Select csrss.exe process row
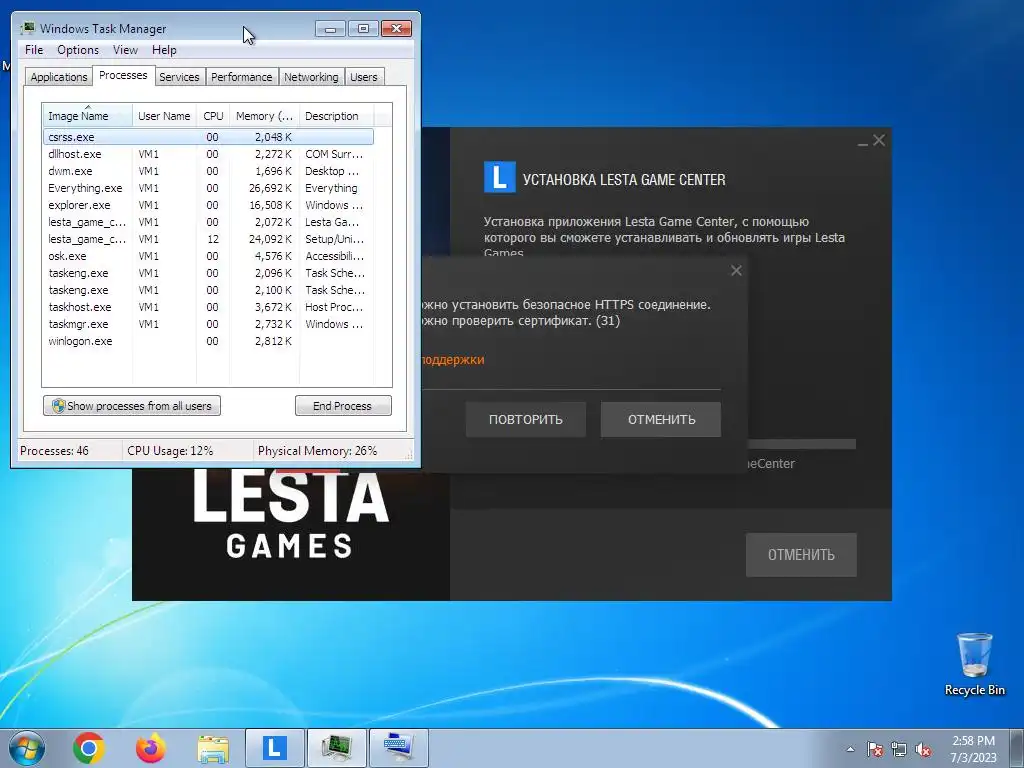This screenshot has height=768, width=1024. click(x=208, y=136)
